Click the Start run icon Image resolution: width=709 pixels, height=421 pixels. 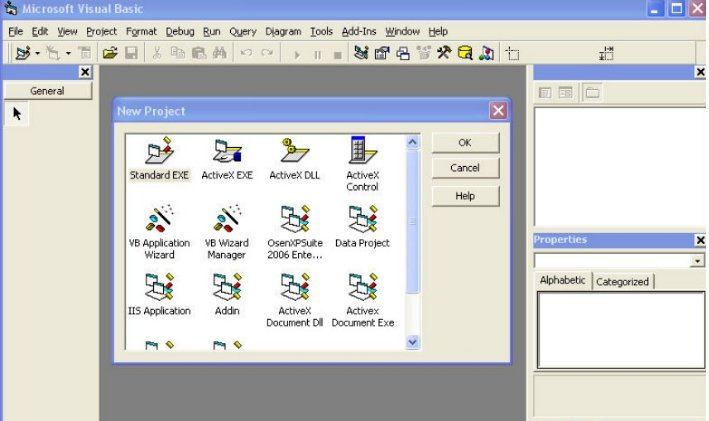pos(297,55)
